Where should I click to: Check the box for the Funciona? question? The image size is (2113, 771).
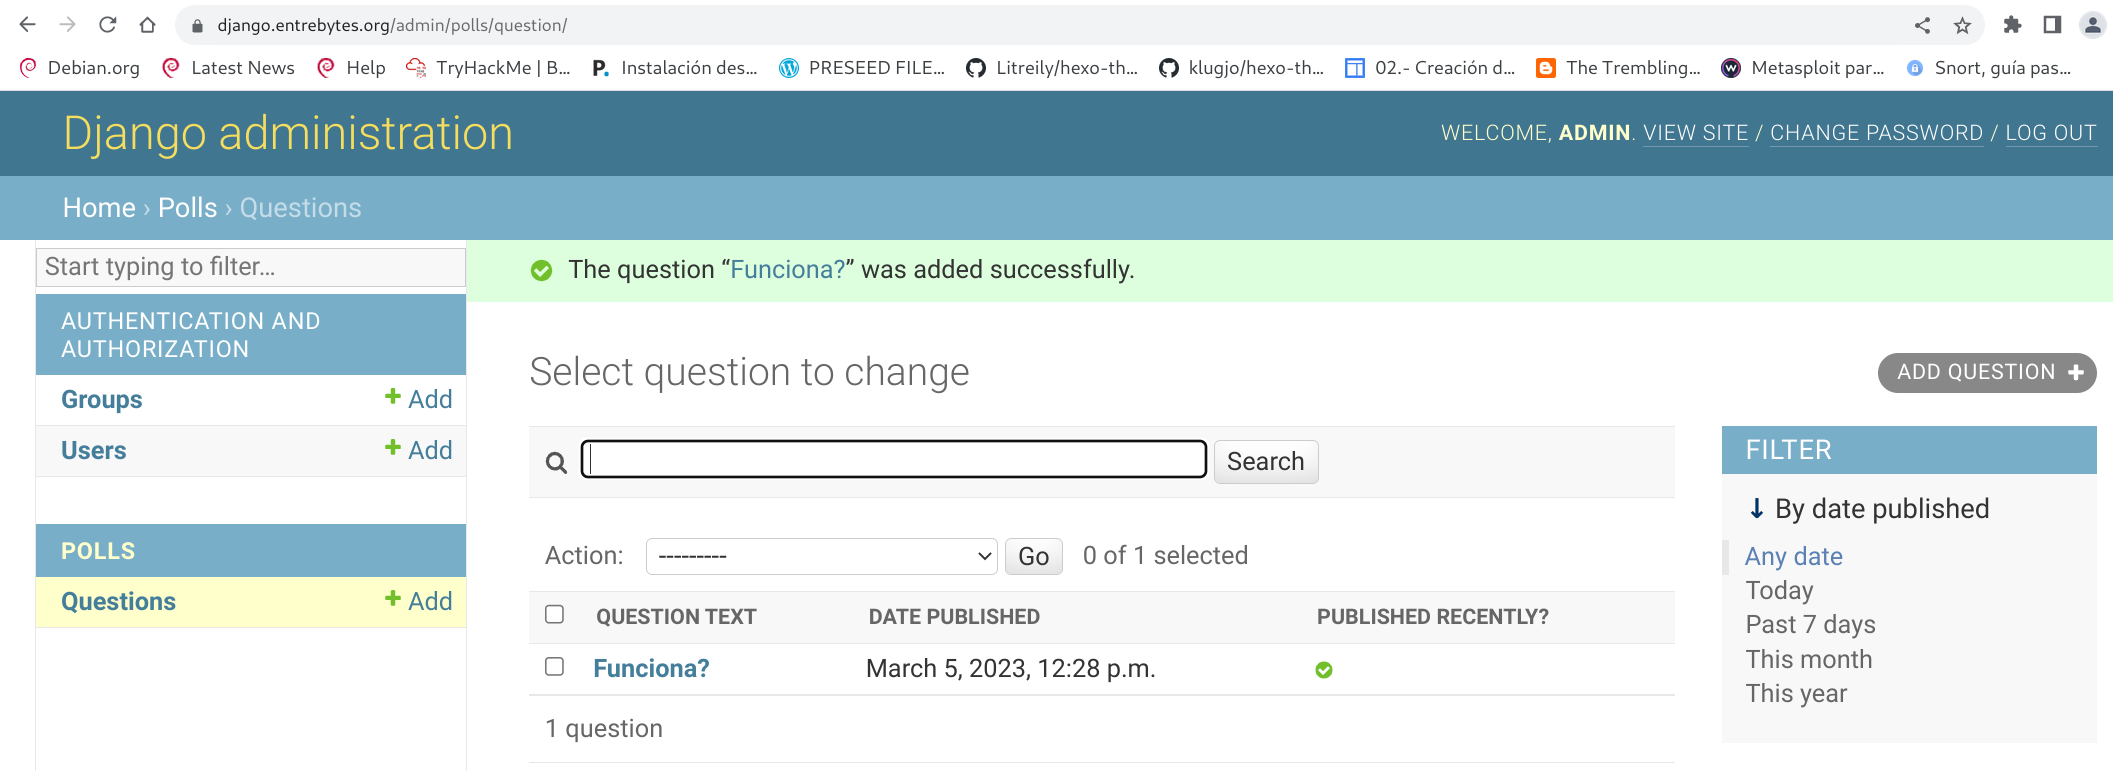pos(554,667)
